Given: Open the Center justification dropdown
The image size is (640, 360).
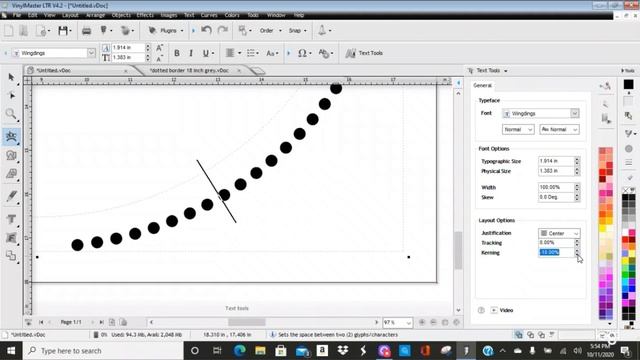Looking at the screenshot, I should [x=559, y=233].
